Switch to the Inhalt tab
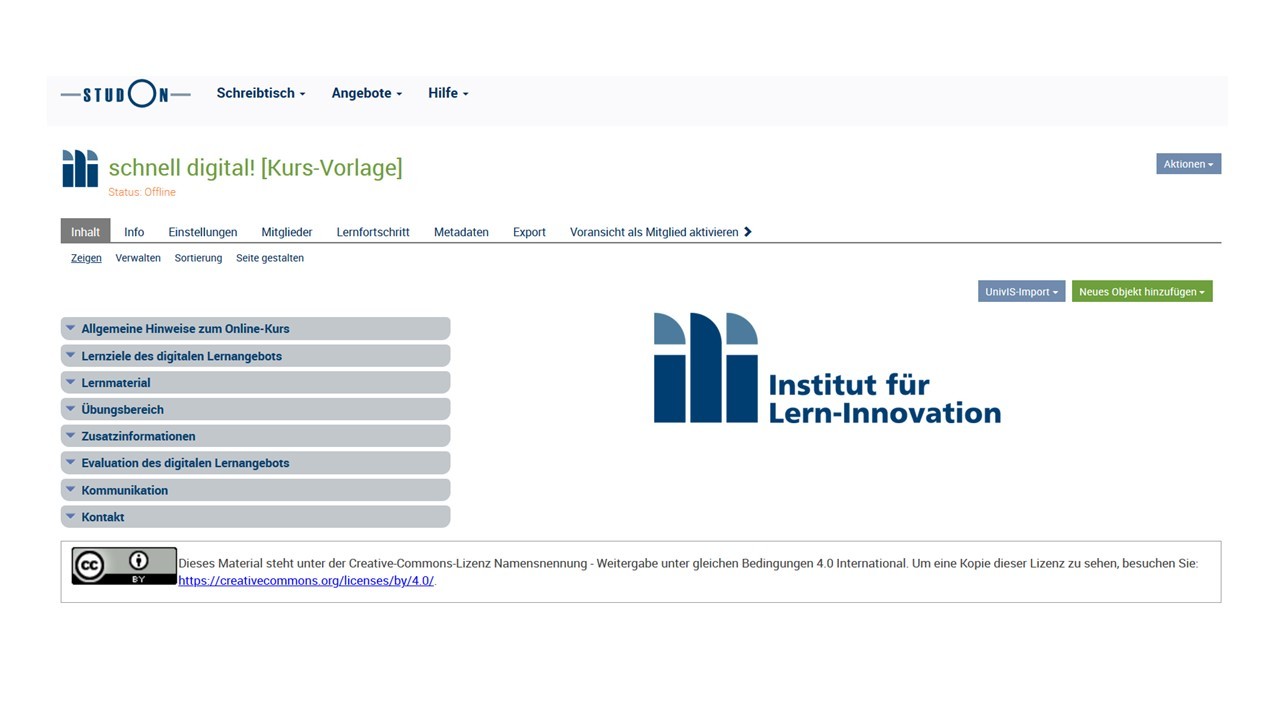1280x720 pixels. point(85,231)
